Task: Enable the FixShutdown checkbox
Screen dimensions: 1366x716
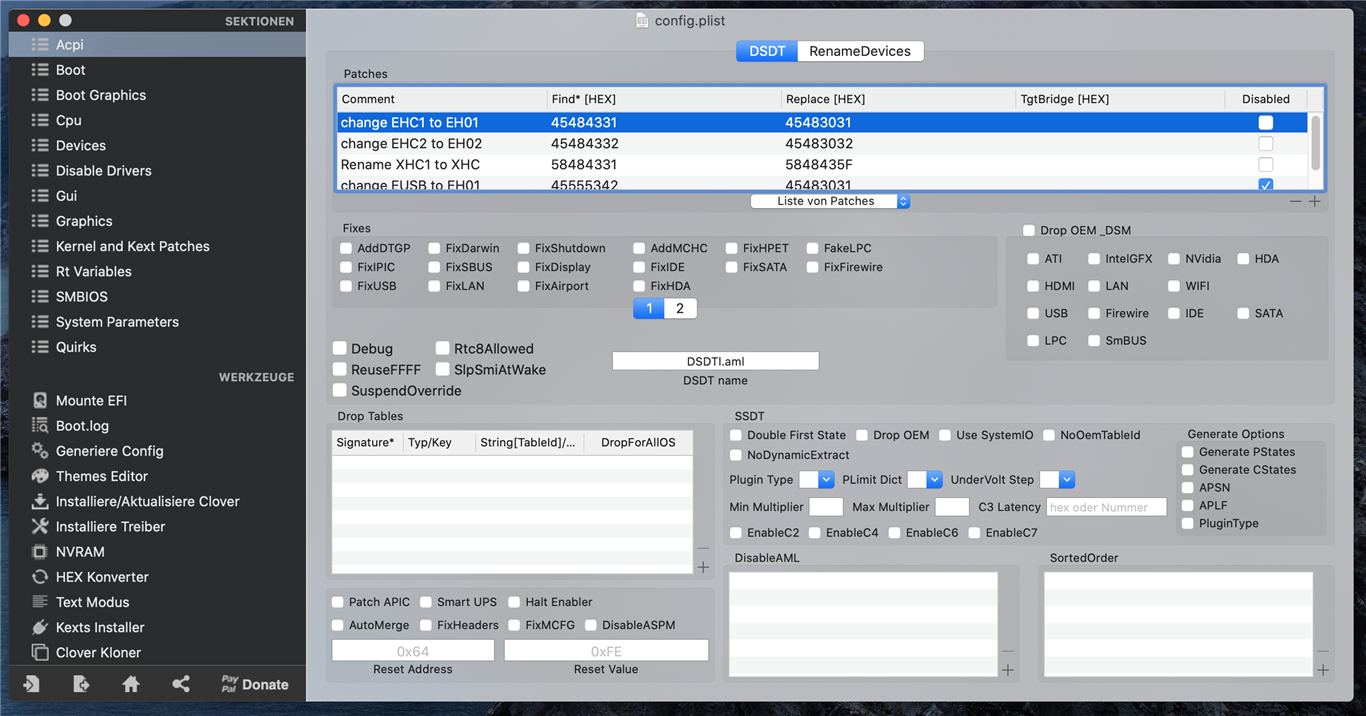Action: pos(524,248)
